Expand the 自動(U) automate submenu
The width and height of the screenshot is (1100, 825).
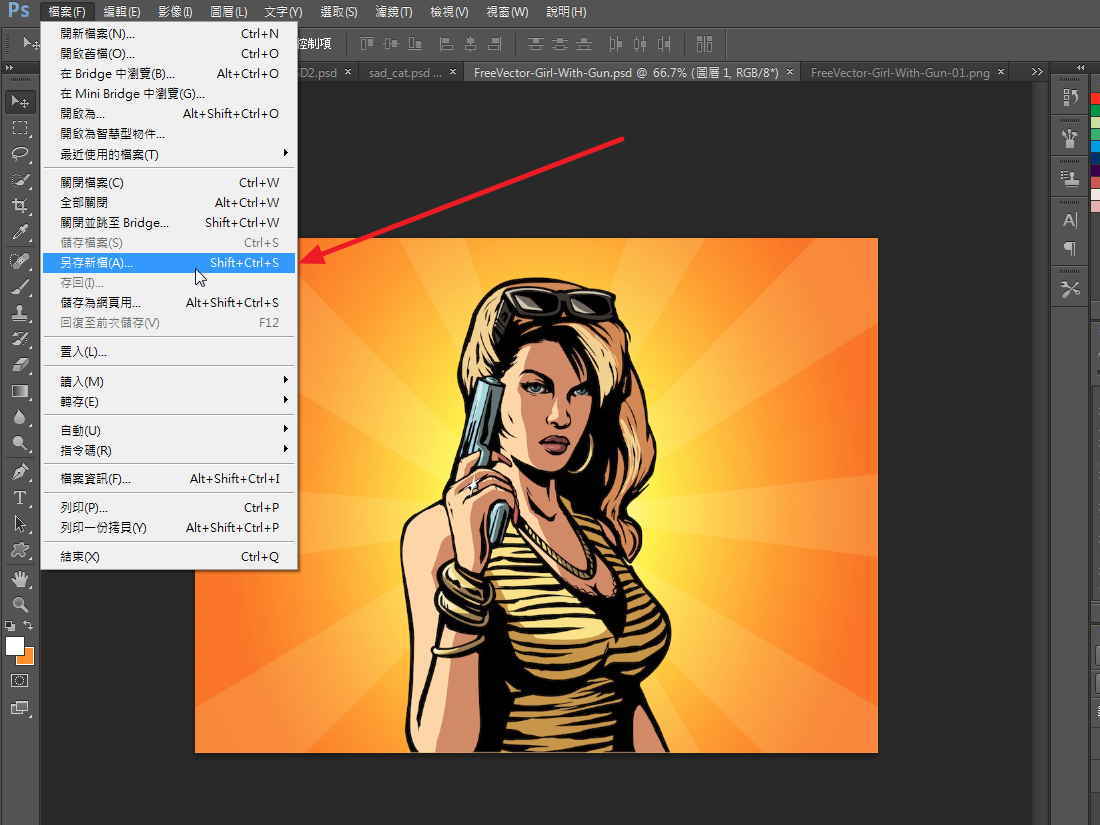pos(169,430)
